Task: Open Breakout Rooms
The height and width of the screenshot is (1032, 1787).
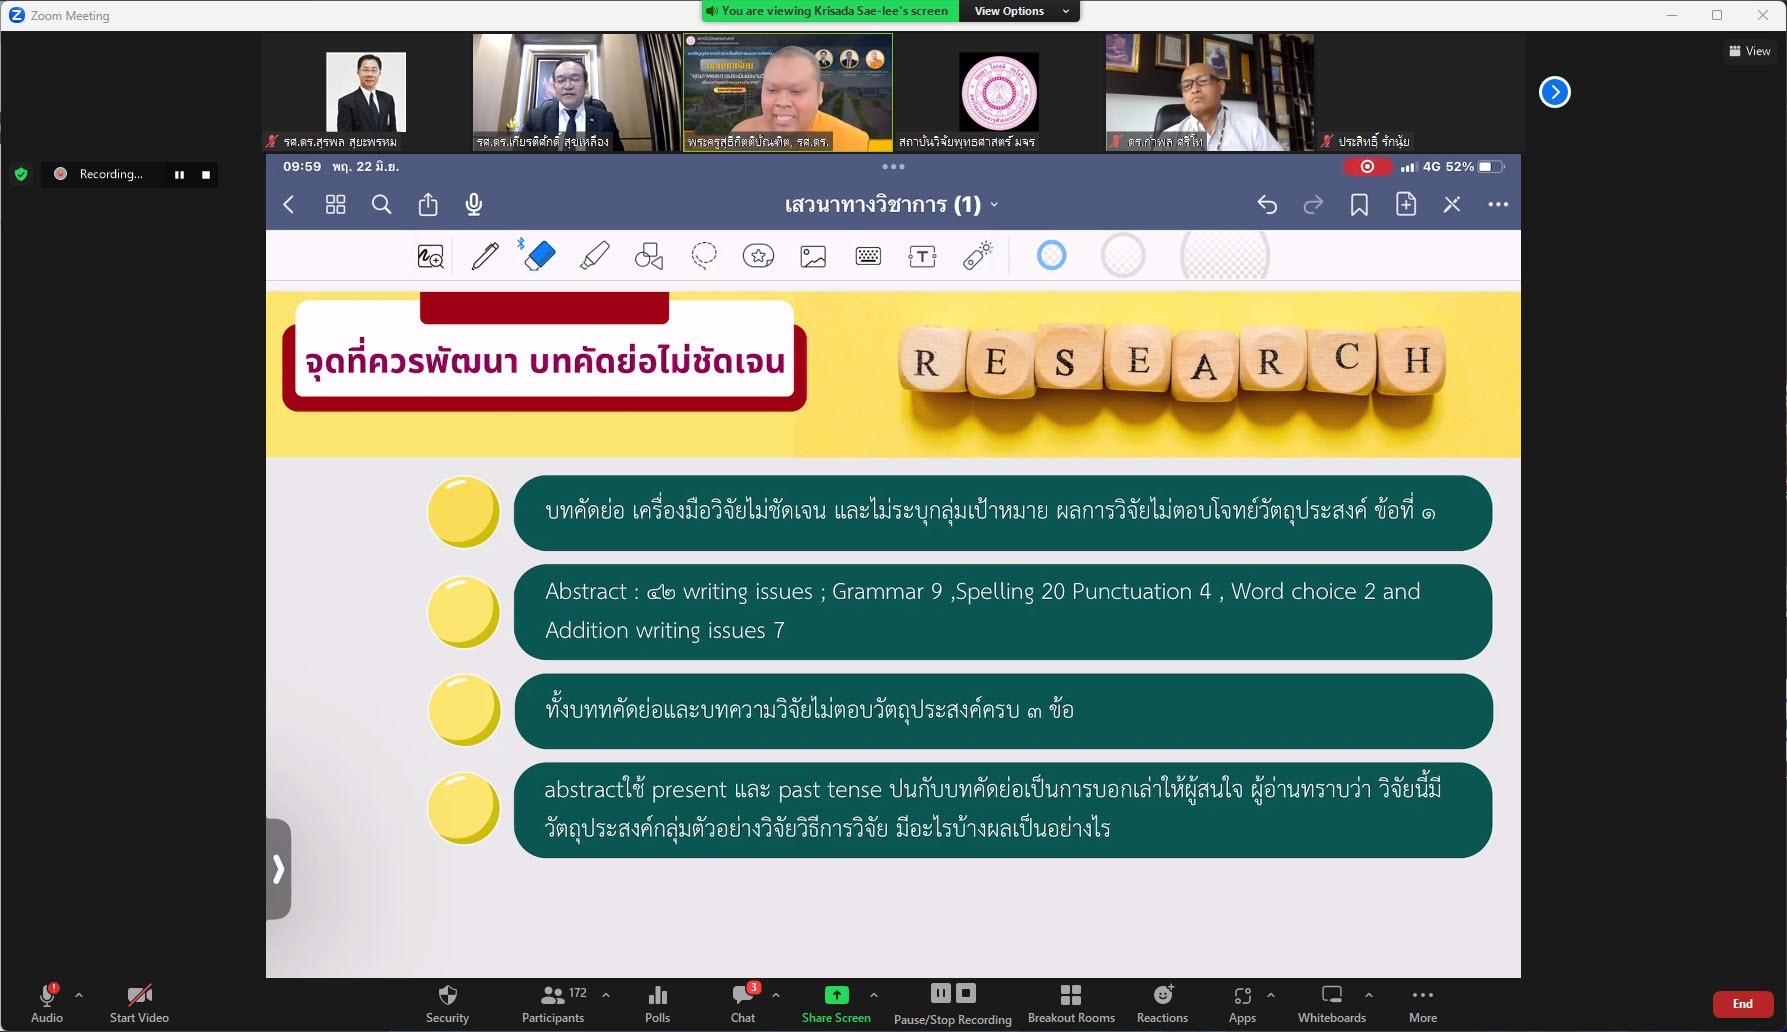Action: pos(1070,1003)
